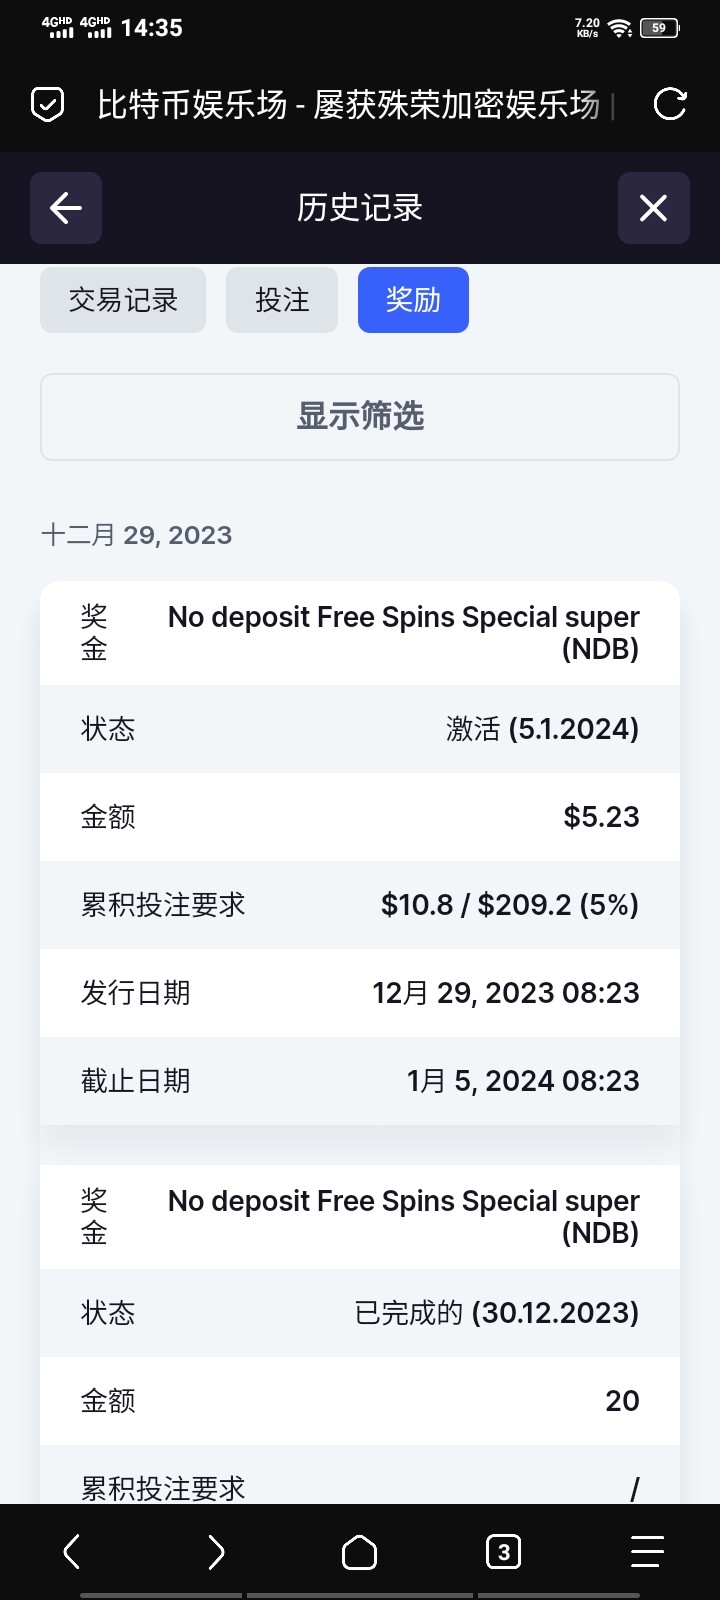Tap the security shield icon

pyautogui.click(x=47, y=104)
